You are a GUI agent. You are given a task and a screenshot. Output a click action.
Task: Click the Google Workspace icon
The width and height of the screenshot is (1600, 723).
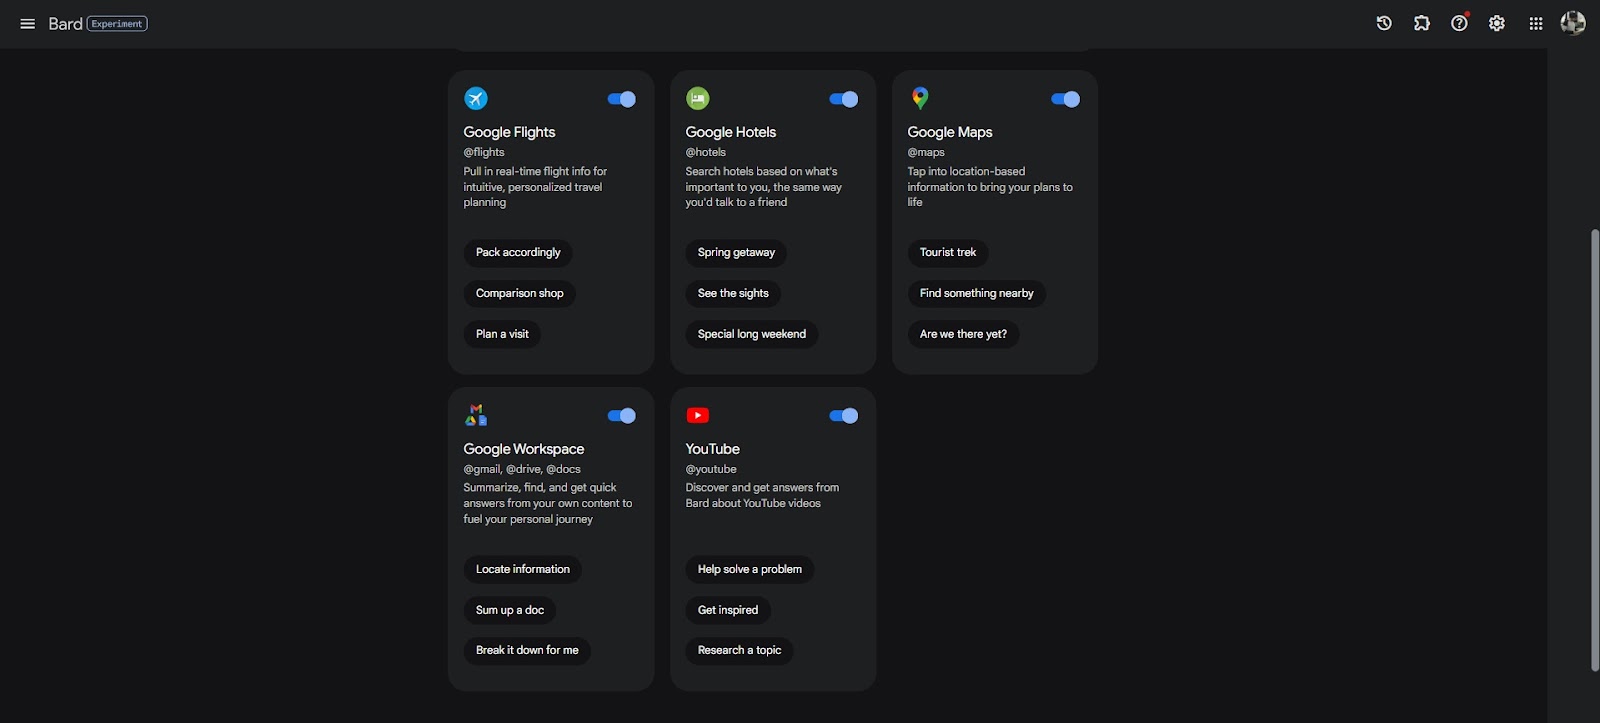click(x=476, y=415)
